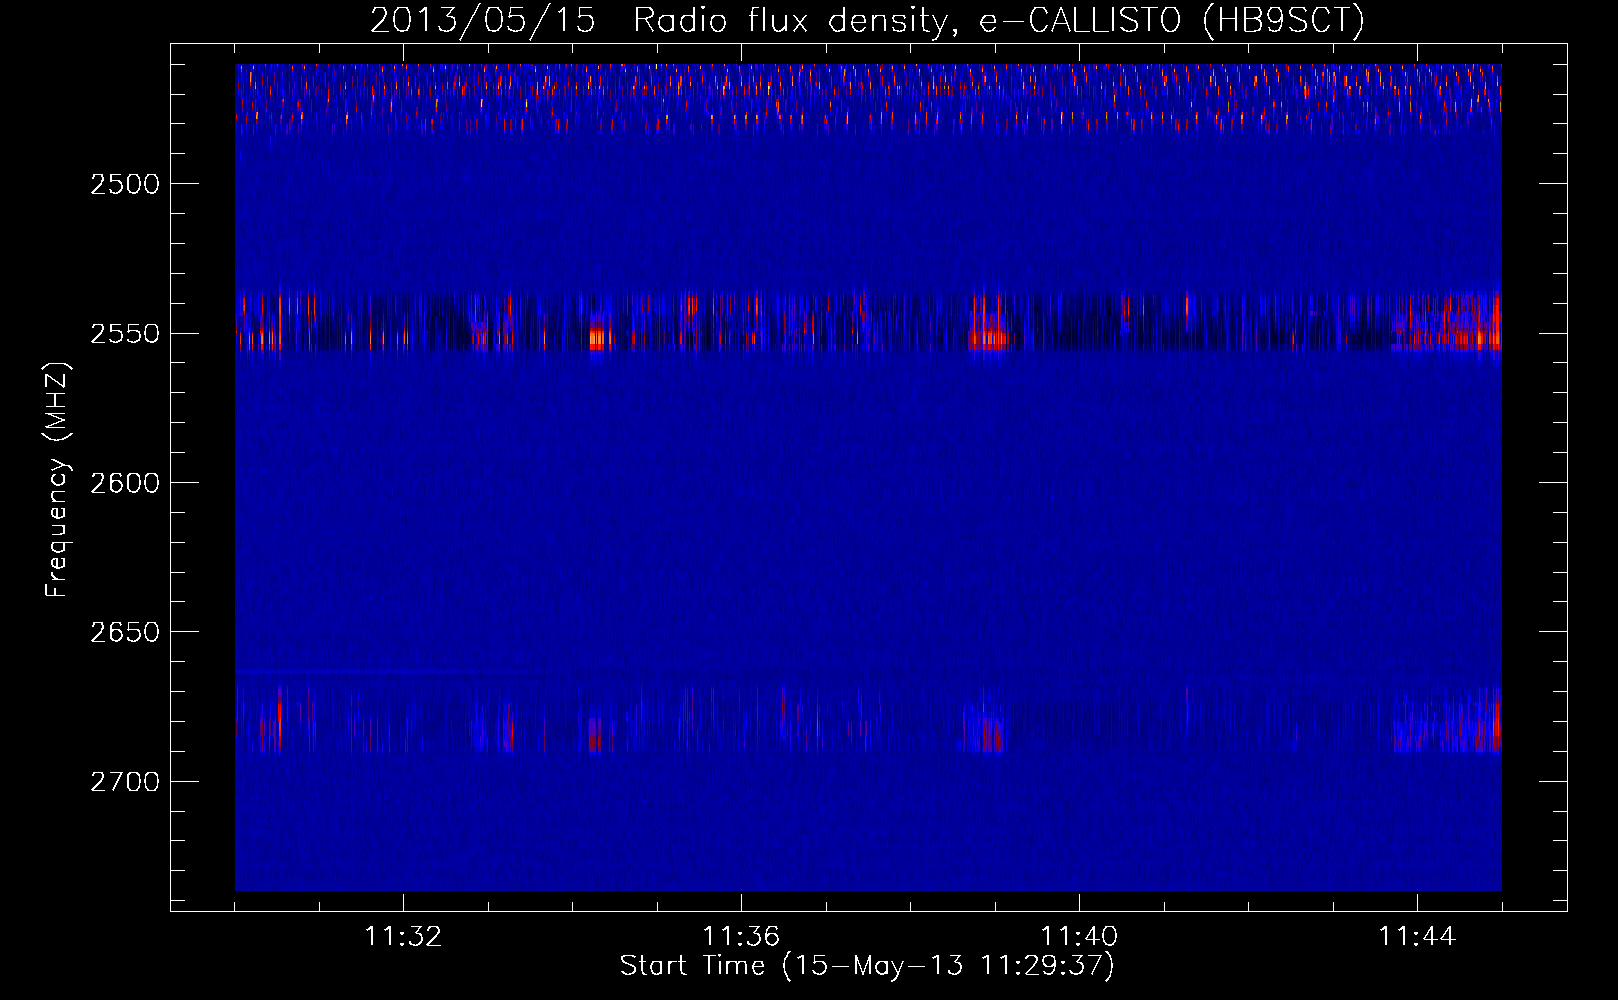The image size is (1618, 1000).
Task: Click the plot title date 2013/05/15
Action: pos(482,20)
